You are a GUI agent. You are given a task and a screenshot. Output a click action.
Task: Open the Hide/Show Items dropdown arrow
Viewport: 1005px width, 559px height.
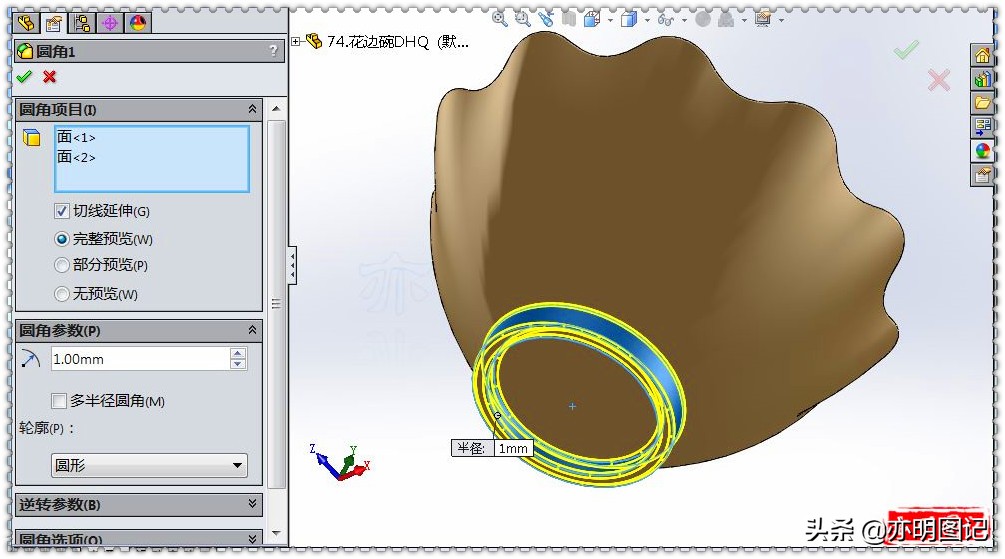[684, 21]
